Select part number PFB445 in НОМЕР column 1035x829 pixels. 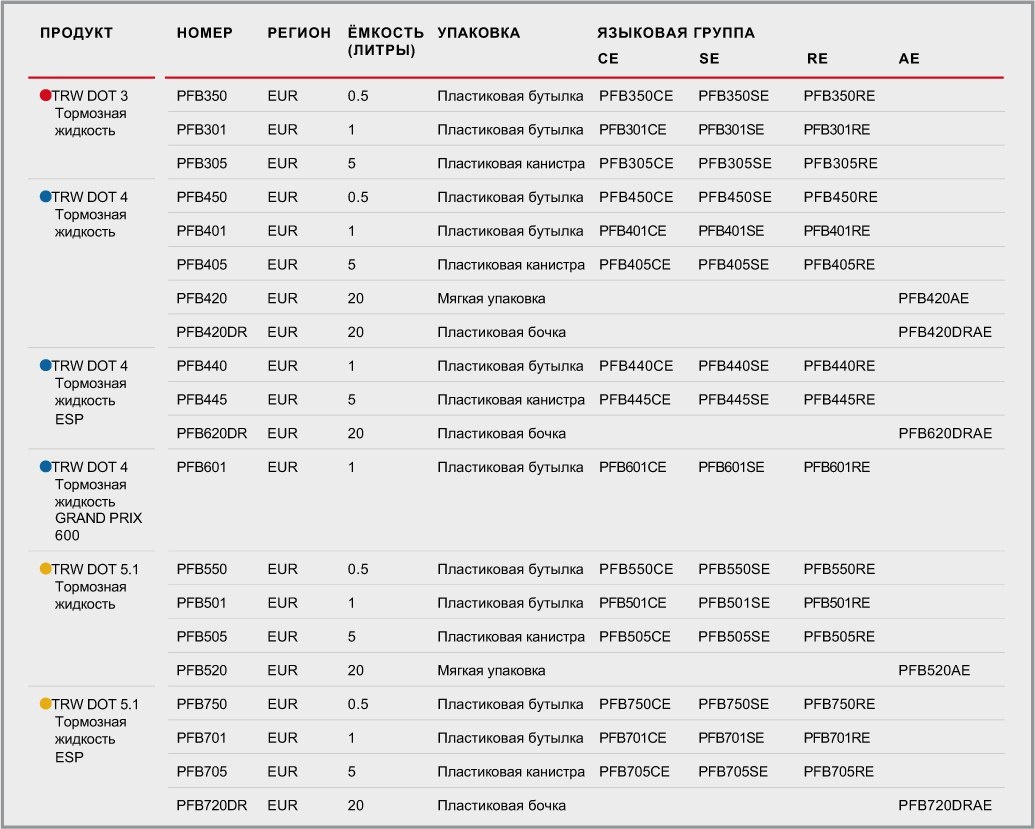201,399
